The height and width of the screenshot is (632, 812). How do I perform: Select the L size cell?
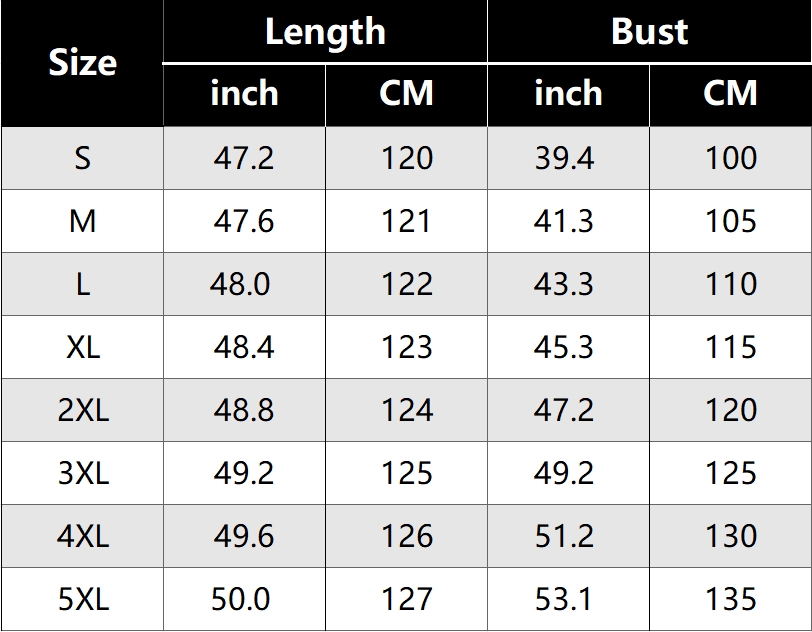point(82,284)
